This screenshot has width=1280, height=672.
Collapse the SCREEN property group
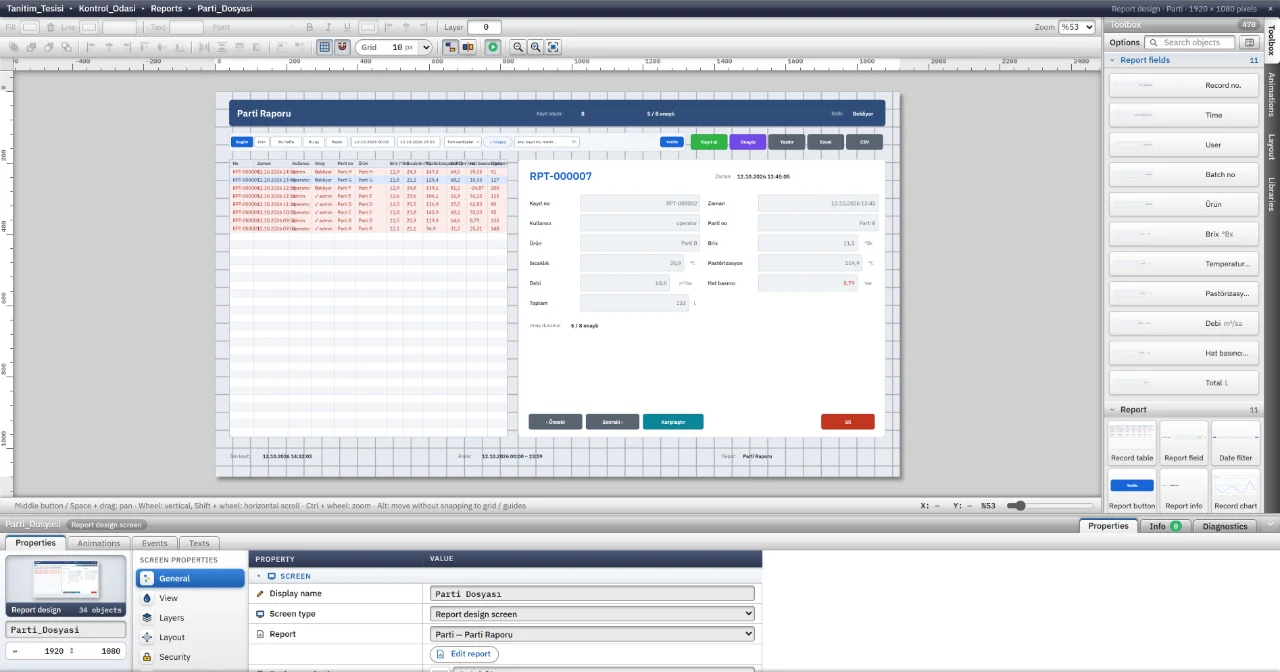click(x=259, y=576)
